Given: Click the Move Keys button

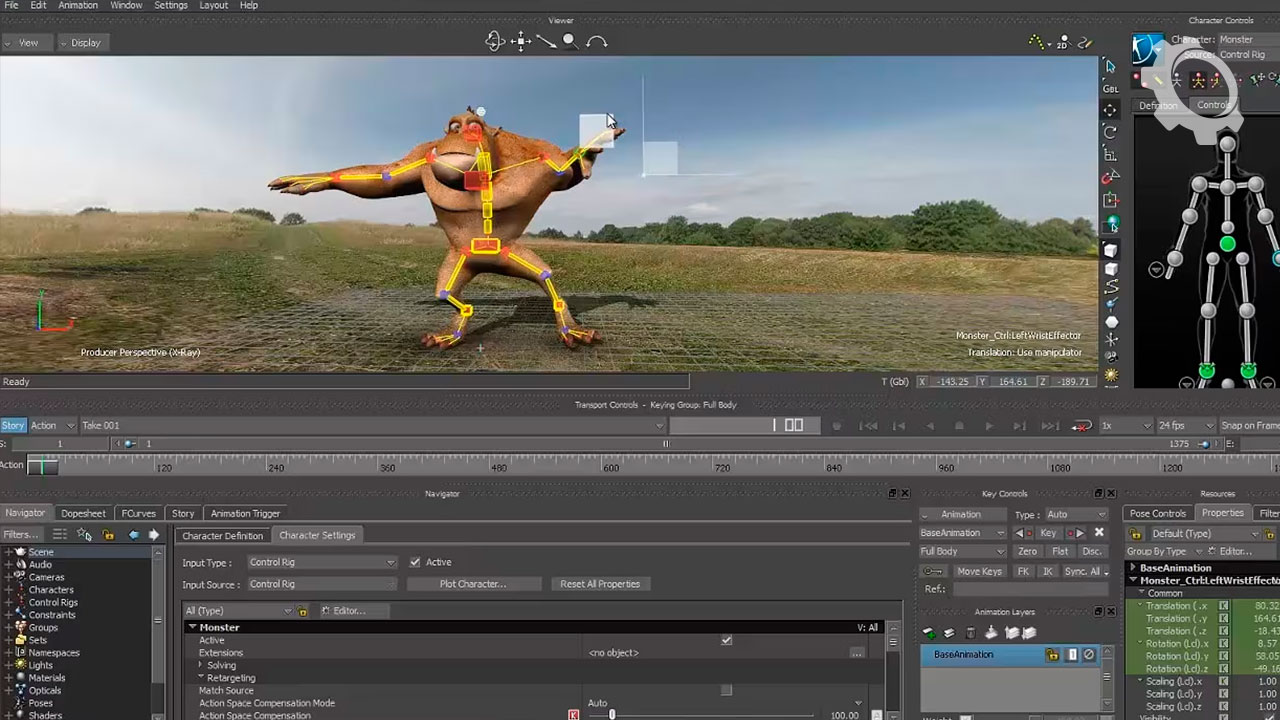Looking at the screenshot, I should point(979,571).
